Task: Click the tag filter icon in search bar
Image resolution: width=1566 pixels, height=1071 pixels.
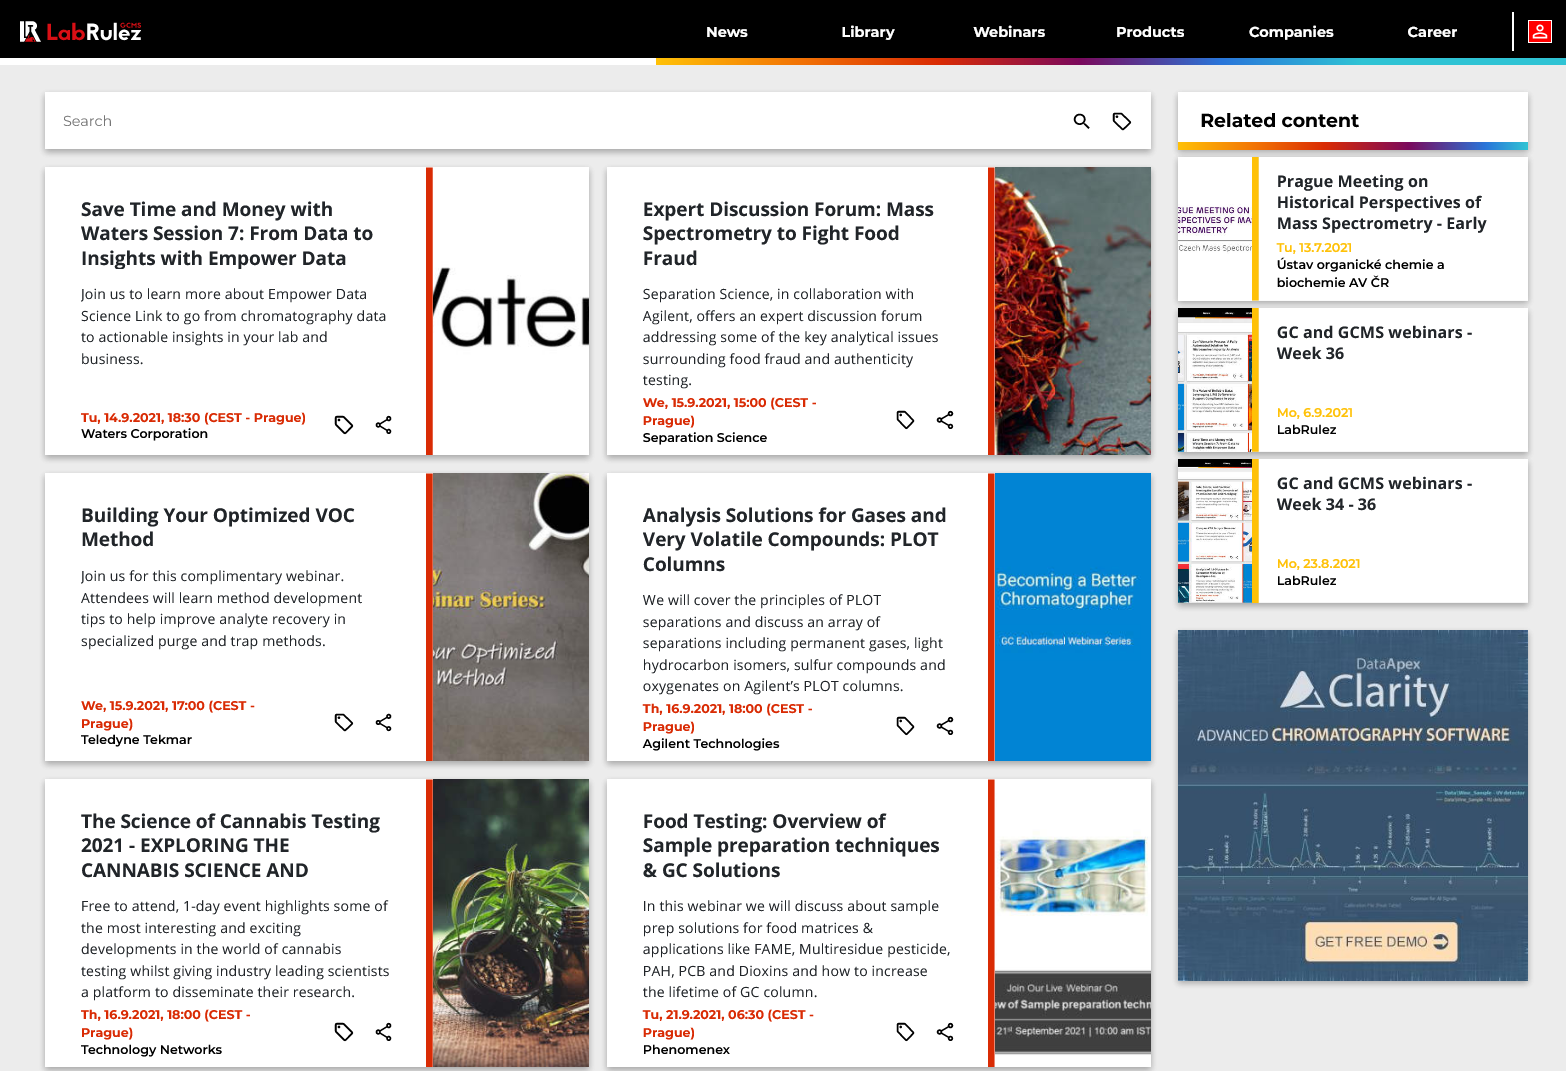Action: [1122, 121]
